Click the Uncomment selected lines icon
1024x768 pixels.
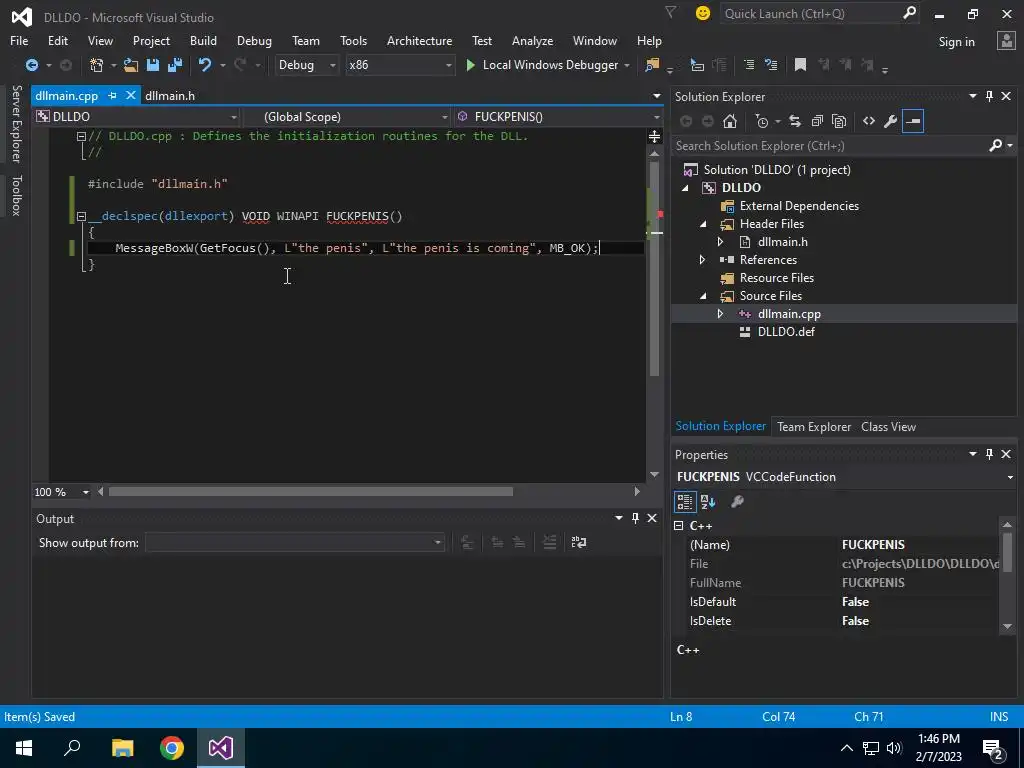coord(771,65)
